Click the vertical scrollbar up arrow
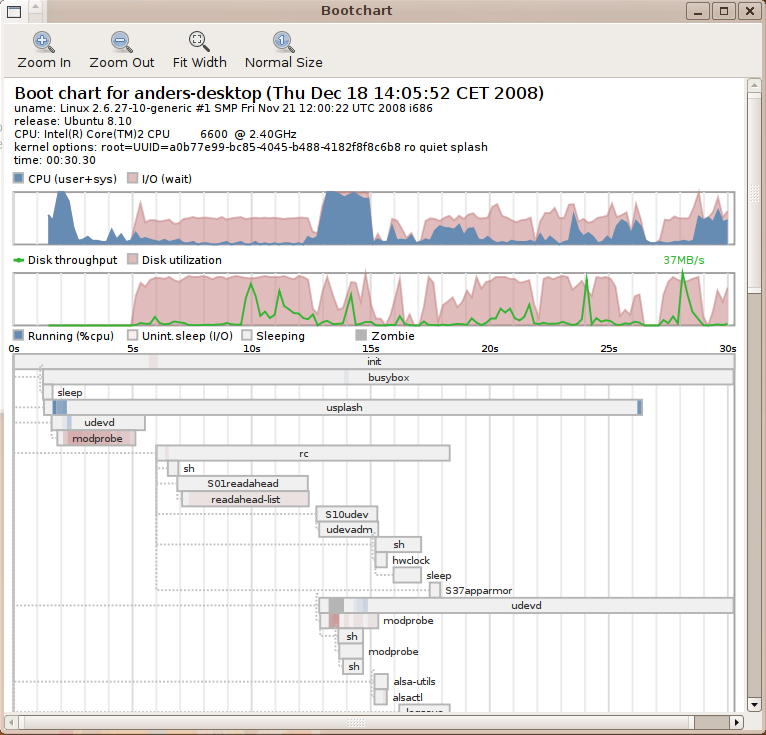766x735 pixels. (x=754, y=85)
